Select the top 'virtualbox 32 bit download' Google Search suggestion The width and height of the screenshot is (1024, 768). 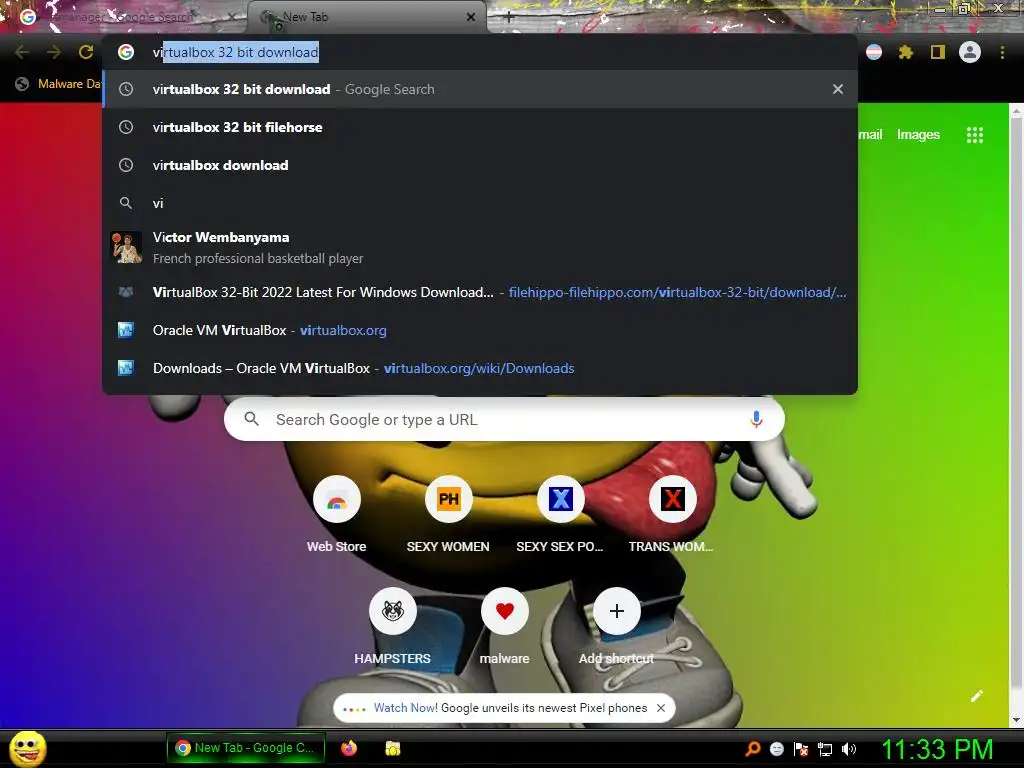(x=480, y=89)
